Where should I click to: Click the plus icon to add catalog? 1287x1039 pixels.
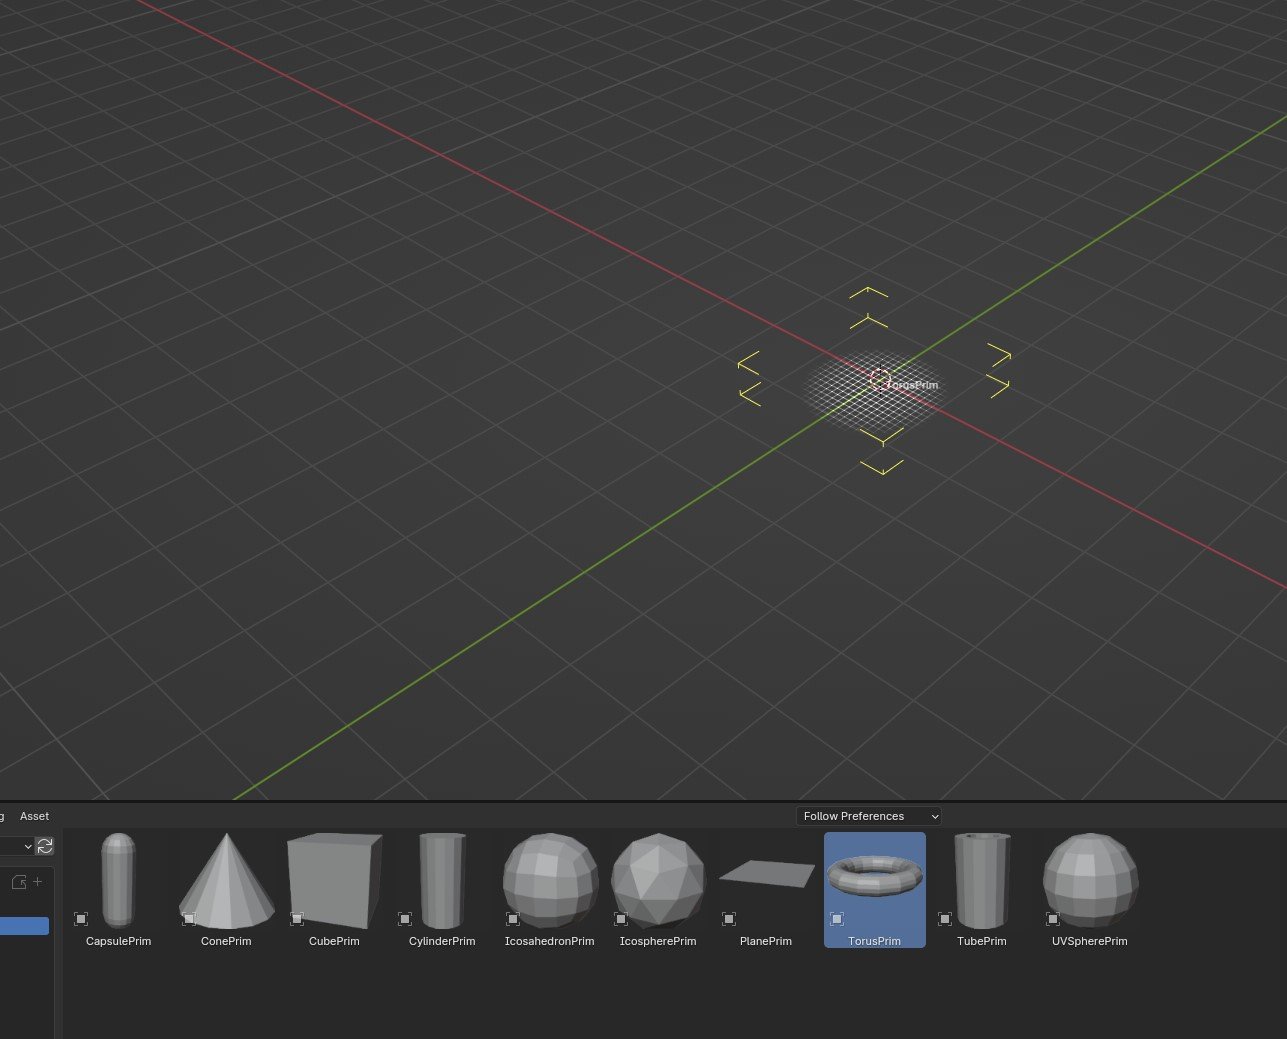[38, 882]
